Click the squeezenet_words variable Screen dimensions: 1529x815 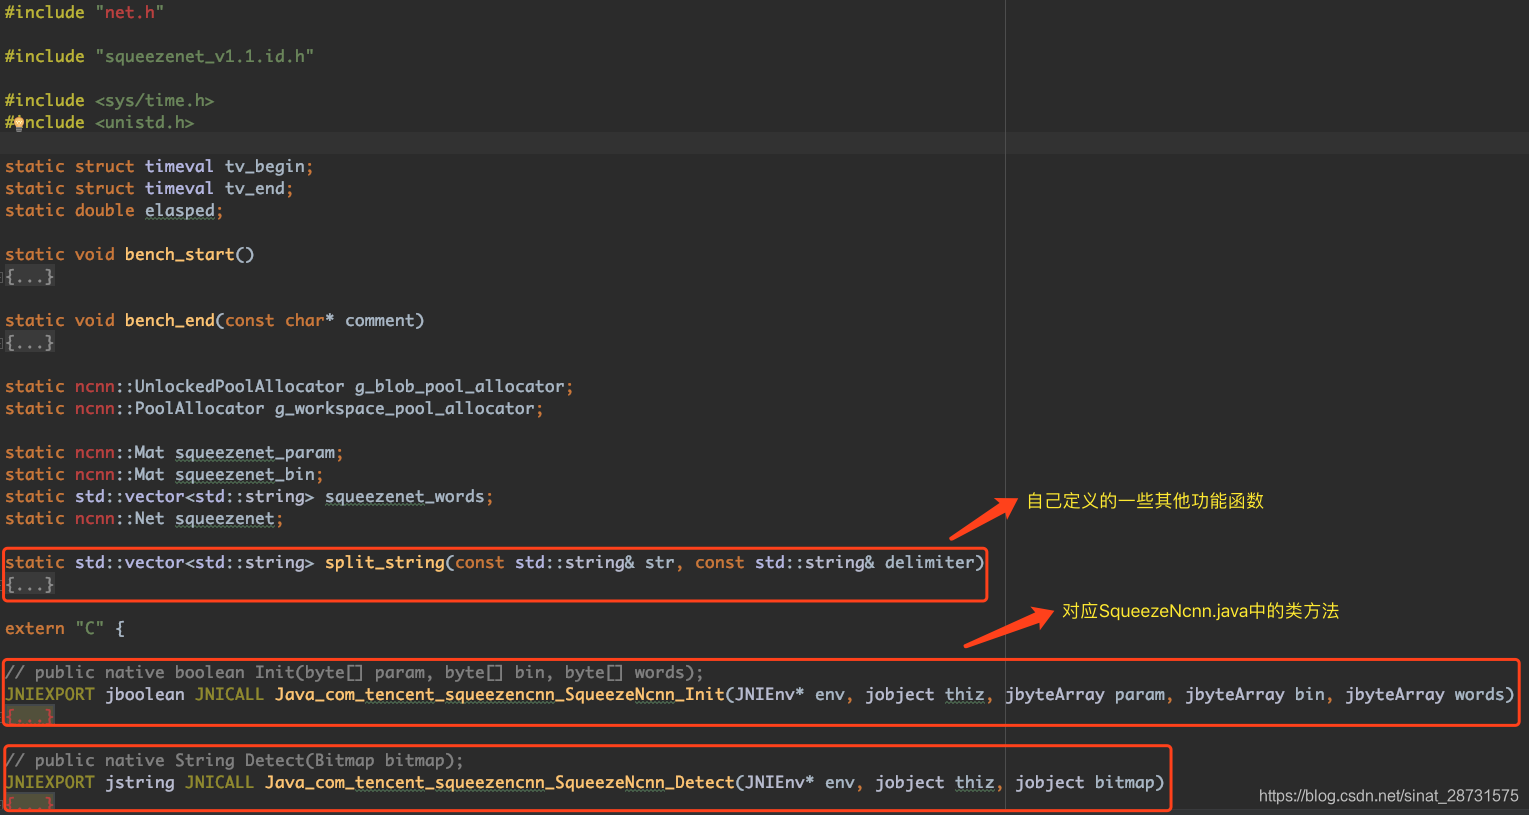click(x=405, y=496)
